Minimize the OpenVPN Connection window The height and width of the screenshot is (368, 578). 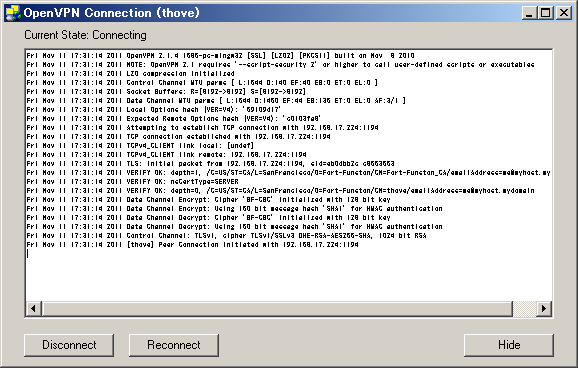(x=529, y=13)
